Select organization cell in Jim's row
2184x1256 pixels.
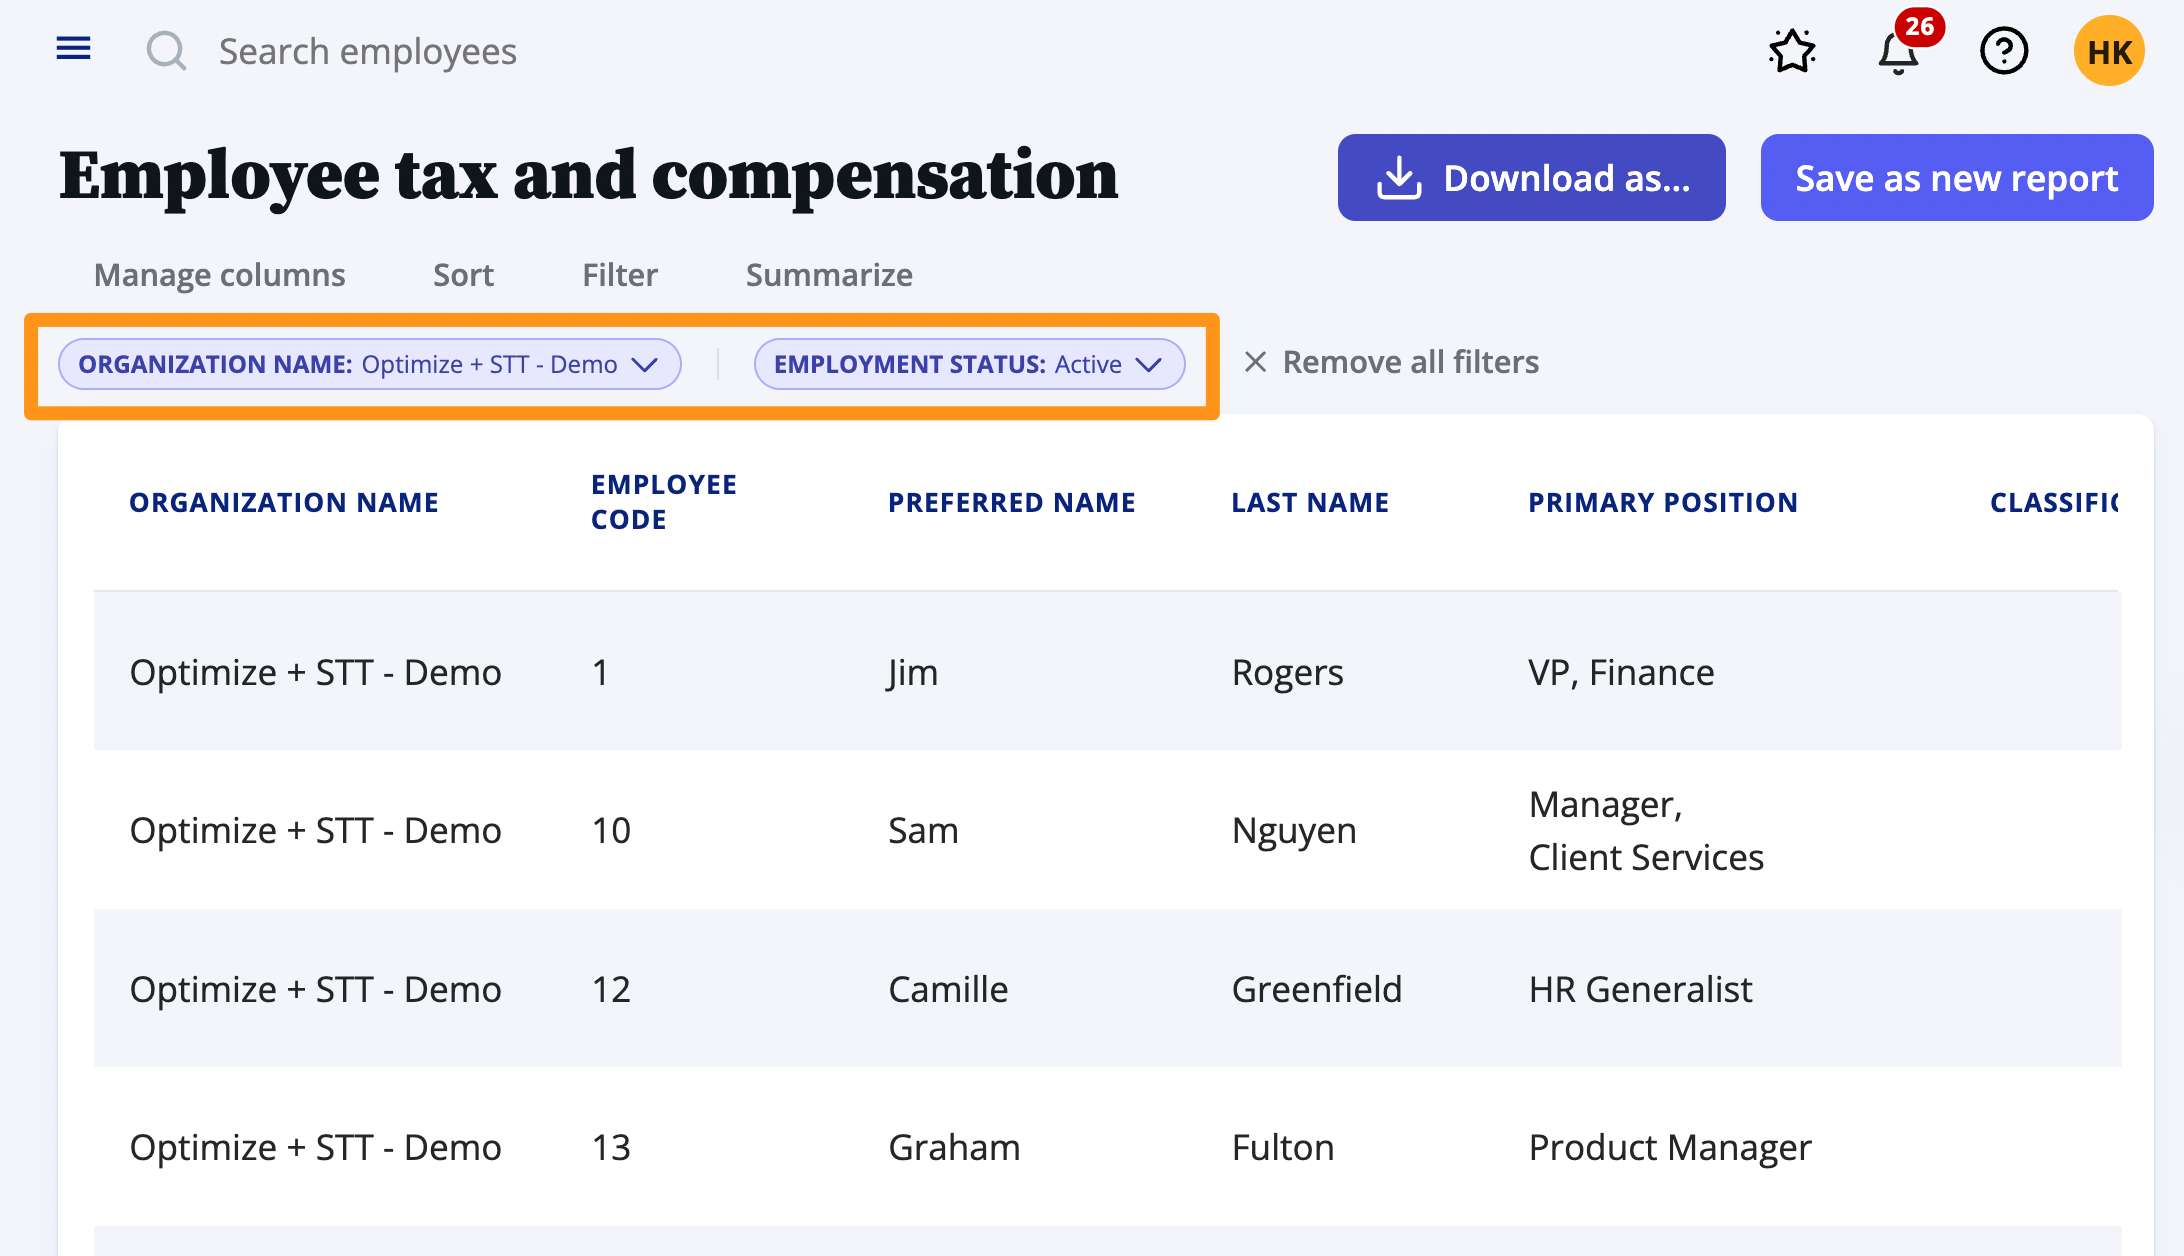coord(315,672)
